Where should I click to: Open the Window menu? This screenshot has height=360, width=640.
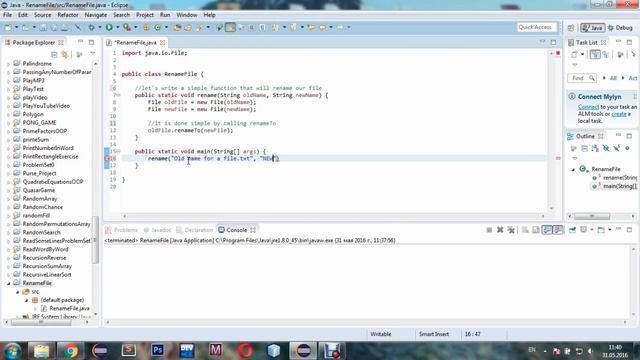coord(187,15)
